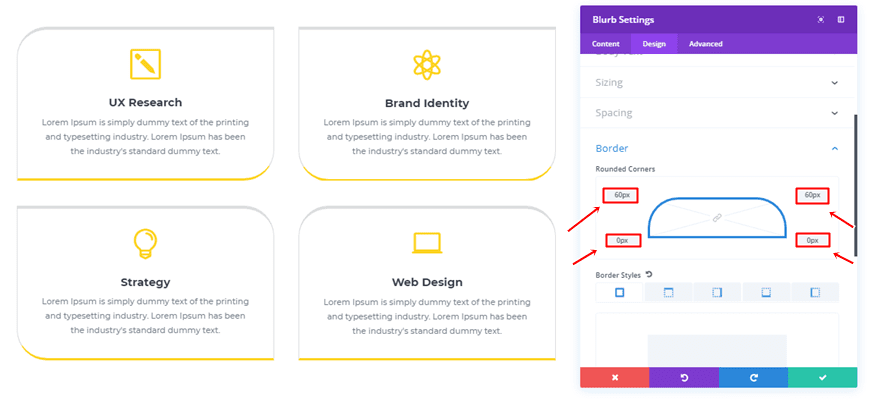Viewport: 880px width, 405px height.
Task: Expand the Spacing section
Action: 717,113
